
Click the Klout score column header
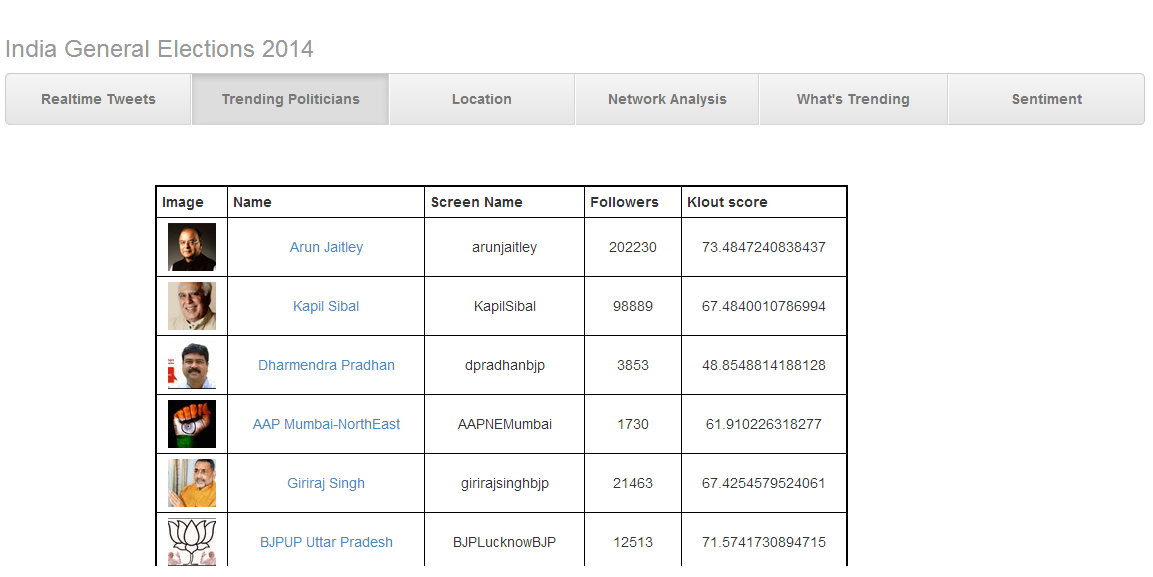click(x=727, y=202)
